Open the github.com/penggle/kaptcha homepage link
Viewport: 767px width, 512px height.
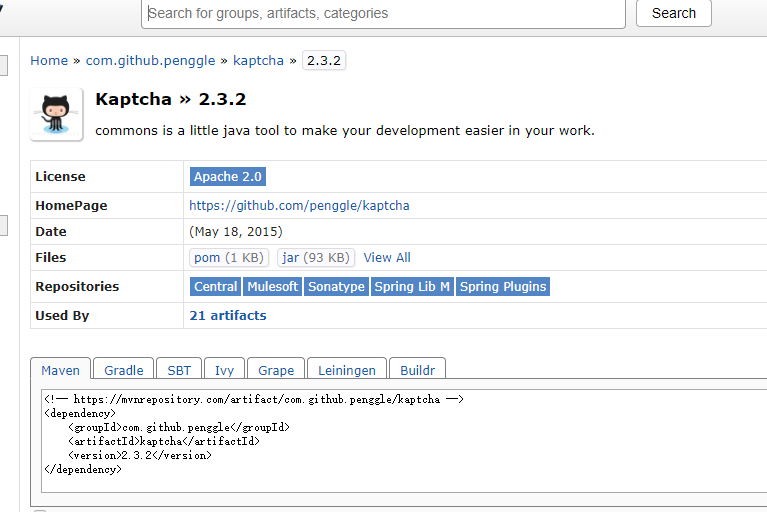coord(299,205)
